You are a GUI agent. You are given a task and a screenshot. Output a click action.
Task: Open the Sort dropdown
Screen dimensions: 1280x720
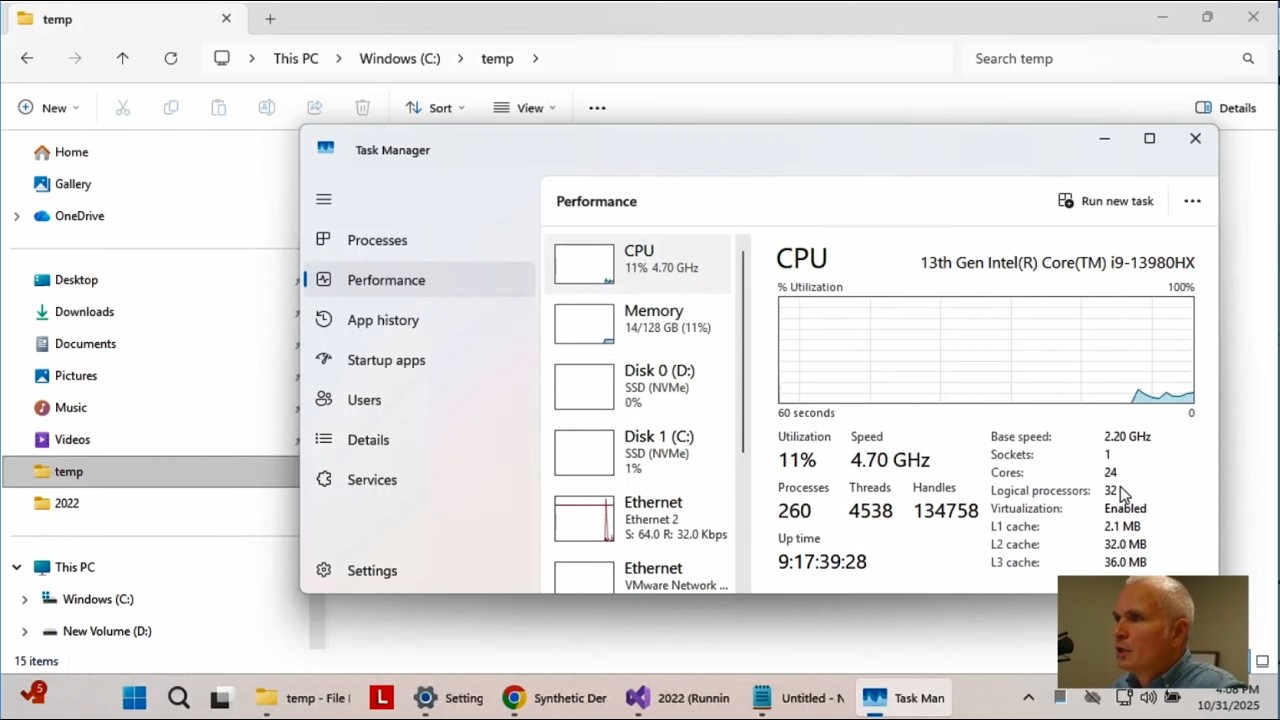coord(435,108)
